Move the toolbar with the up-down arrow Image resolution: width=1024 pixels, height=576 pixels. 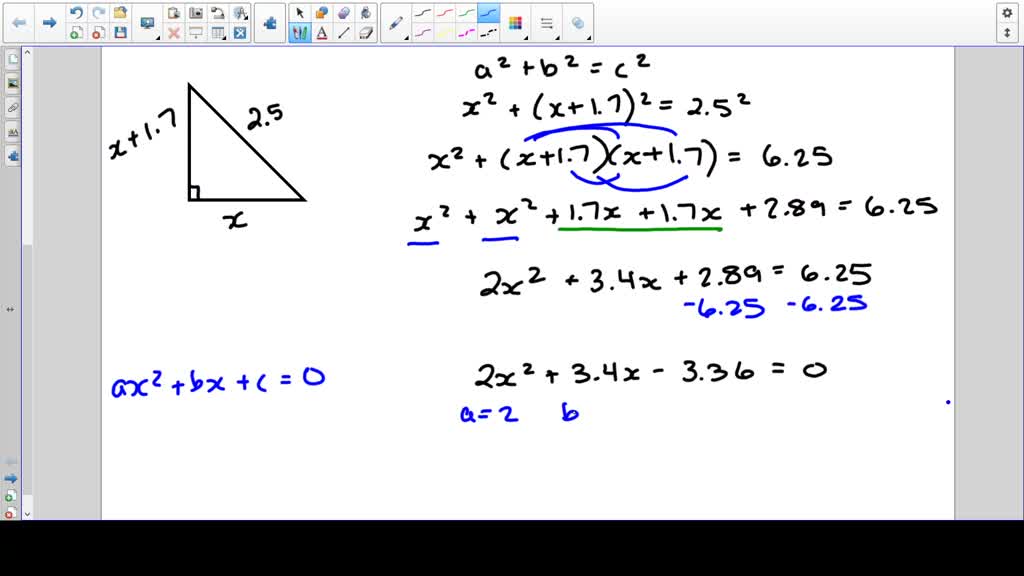coord(1007,33)
